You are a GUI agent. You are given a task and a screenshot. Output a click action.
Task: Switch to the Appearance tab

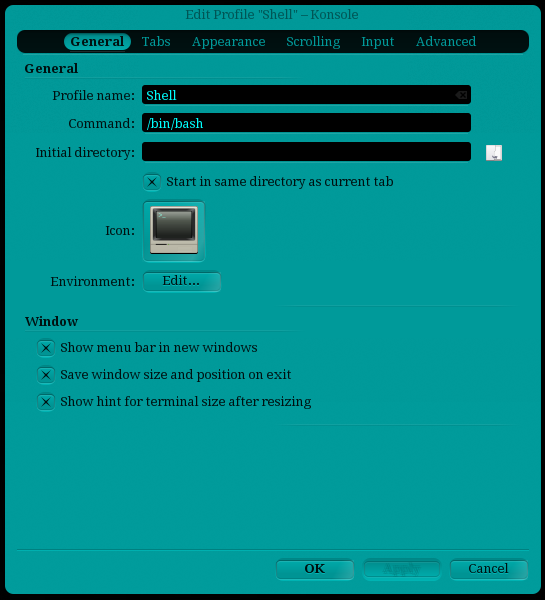[x=228, y=41]
